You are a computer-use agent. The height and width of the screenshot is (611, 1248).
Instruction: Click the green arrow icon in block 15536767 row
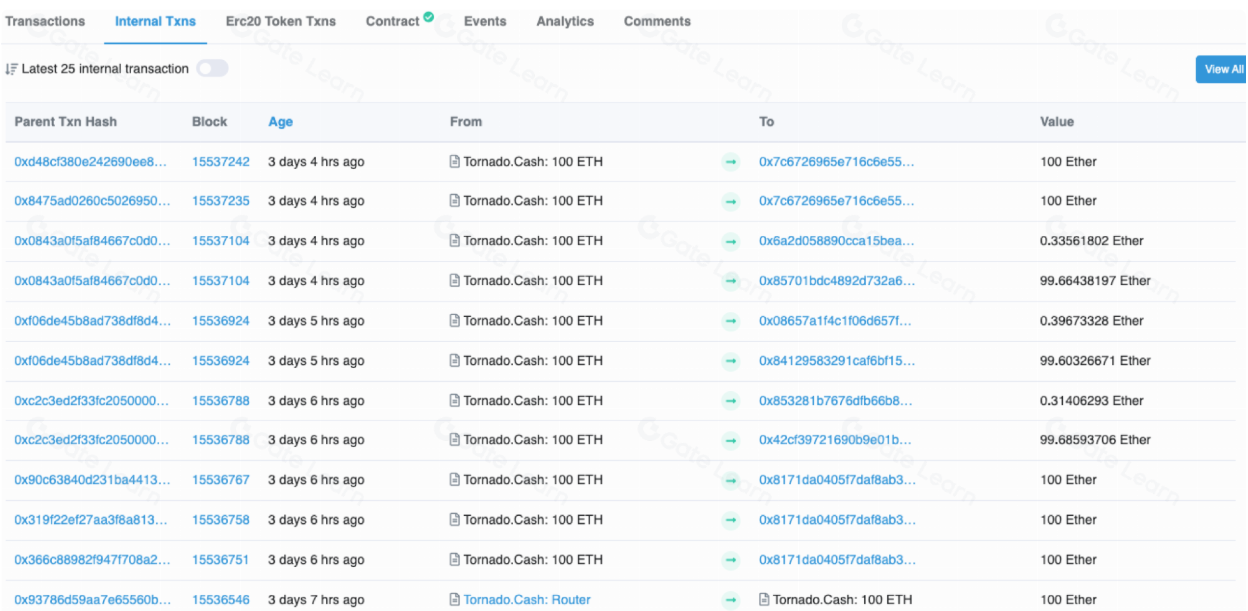[x=730, y=481]
